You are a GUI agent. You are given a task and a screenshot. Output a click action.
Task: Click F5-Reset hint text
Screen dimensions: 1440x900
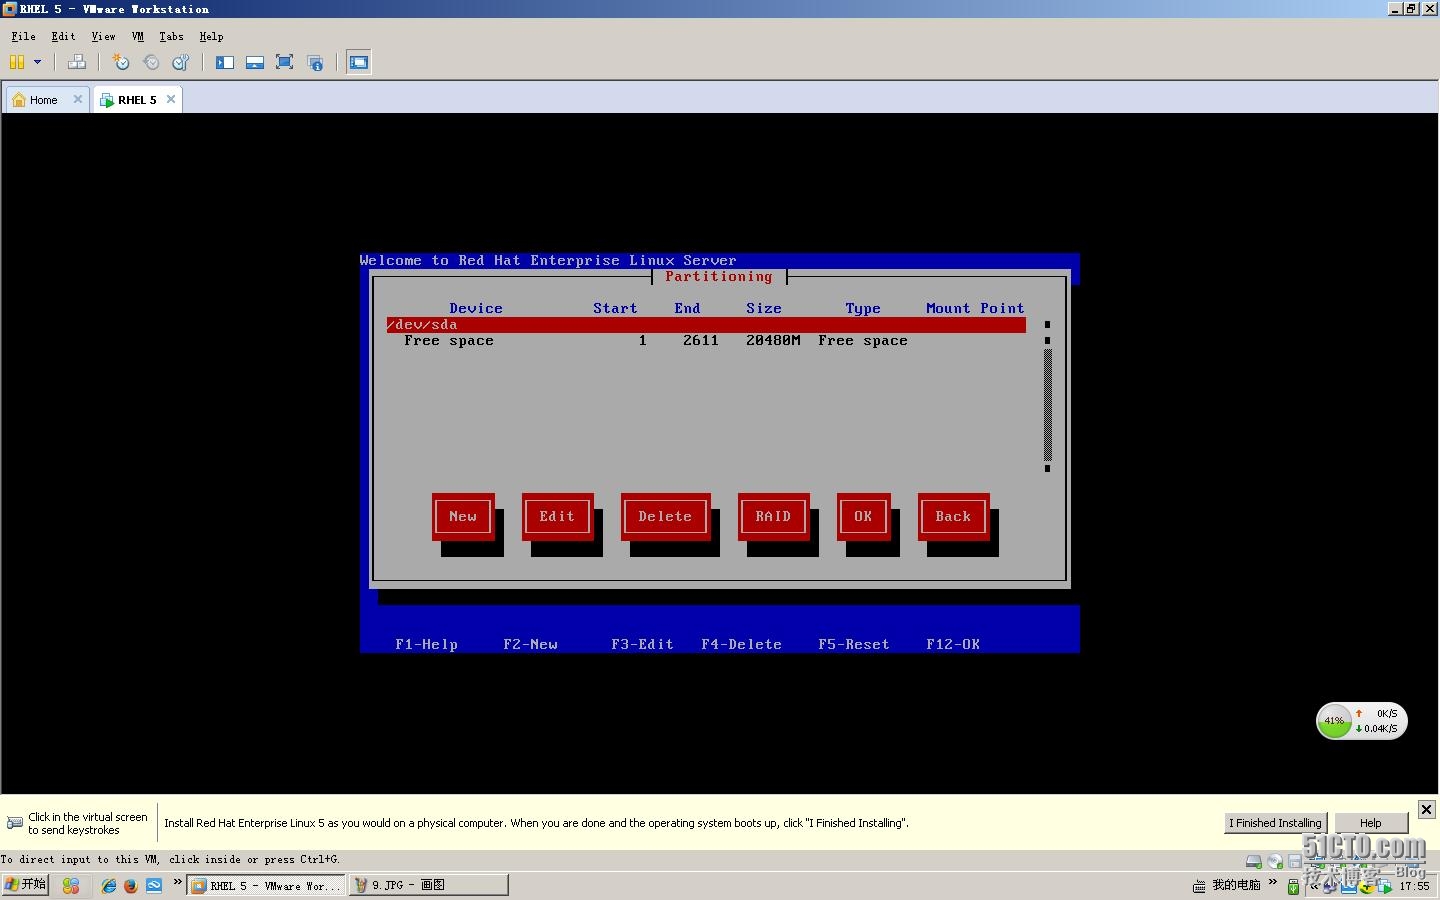point(853,645)
